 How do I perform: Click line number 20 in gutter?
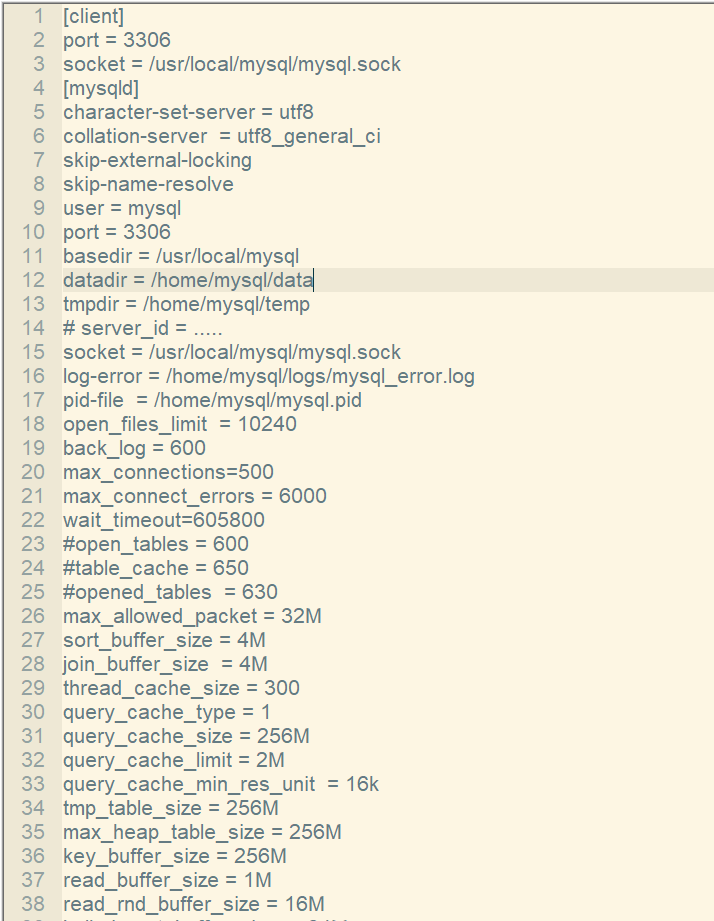(x=34, y=472)
